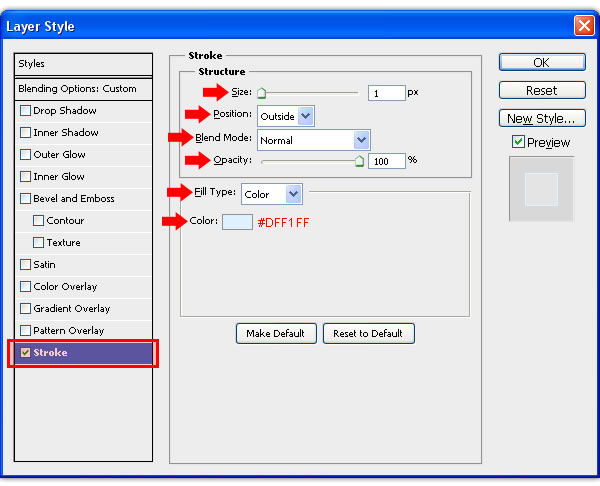Open Blending Options: Custom entry
This screenshot has width=600, height=486.
pyautogui.click(x=83, y=89)
